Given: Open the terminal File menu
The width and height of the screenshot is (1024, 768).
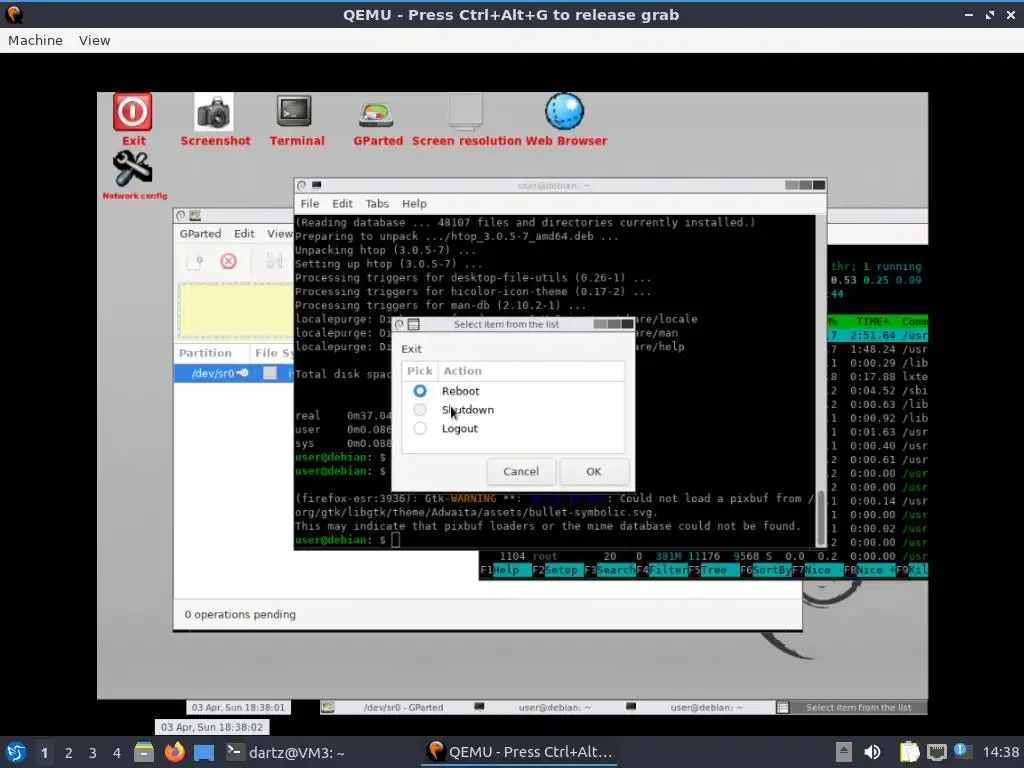Looking at the screenshot, I should point(310,204).
